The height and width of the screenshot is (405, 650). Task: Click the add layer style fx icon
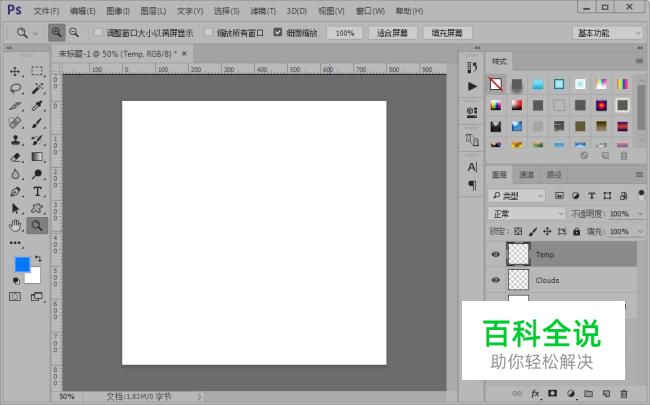coord(535,393)
